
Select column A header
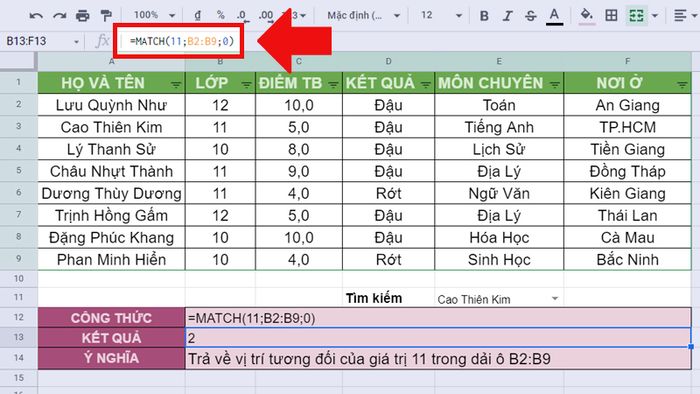point(111,62)
